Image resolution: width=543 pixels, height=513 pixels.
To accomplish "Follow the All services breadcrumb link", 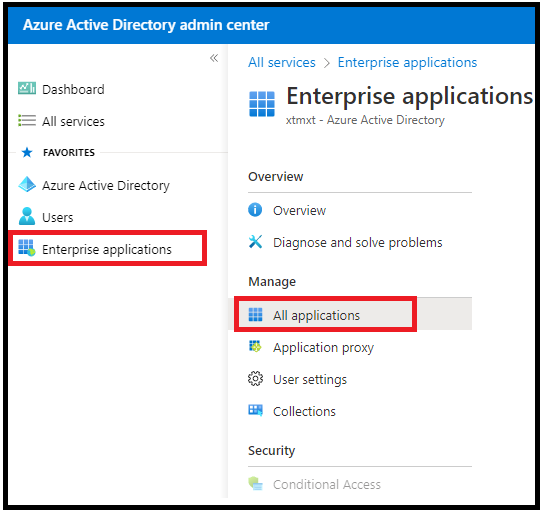I will click(282, 63).
